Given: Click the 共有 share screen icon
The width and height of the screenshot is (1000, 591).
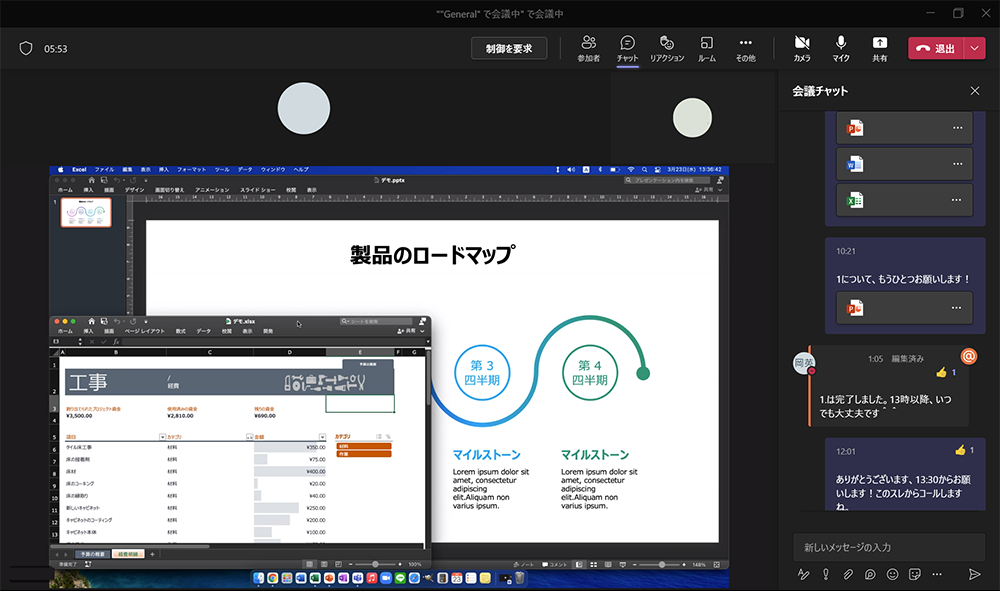Looking at the screenshot, I should click(879, 48).
